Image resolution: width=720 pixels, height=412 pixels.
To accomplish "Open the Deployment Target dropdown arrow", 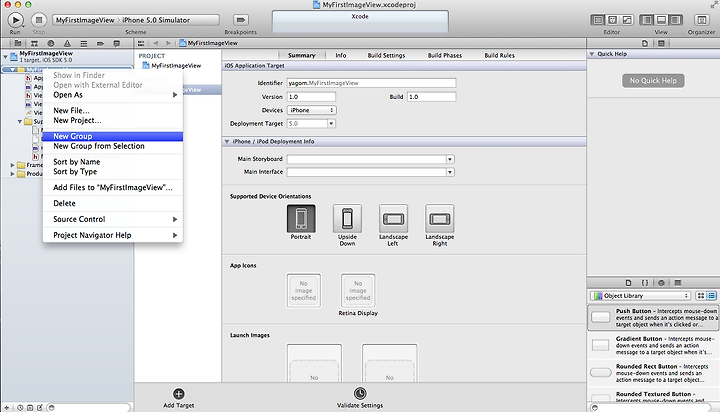I will click(331, 124).
